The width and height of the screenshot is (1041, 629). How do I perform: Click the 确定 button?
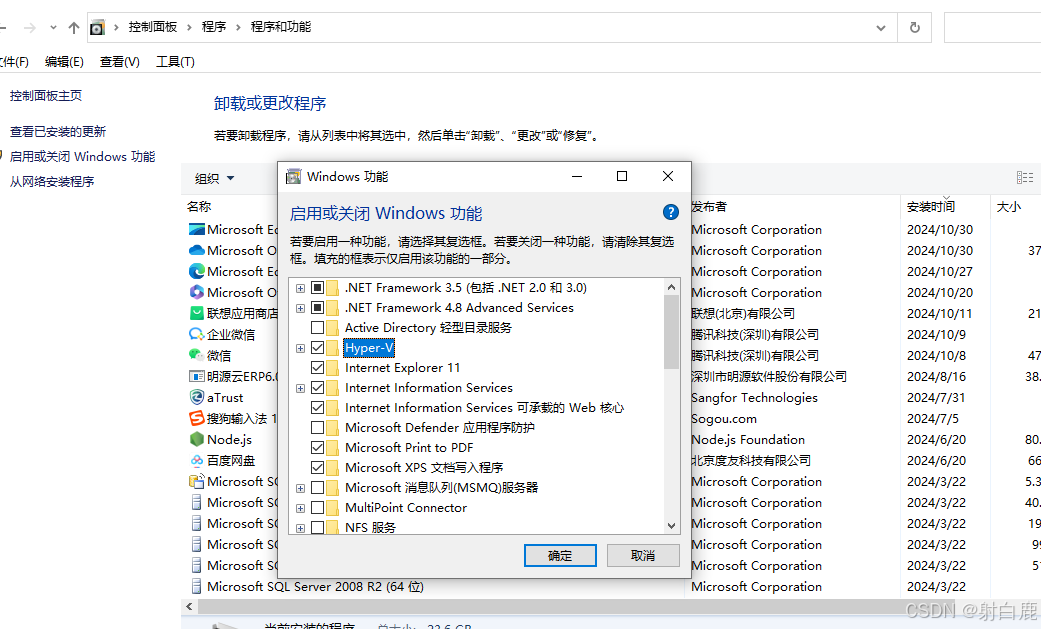tap(560, 555)
